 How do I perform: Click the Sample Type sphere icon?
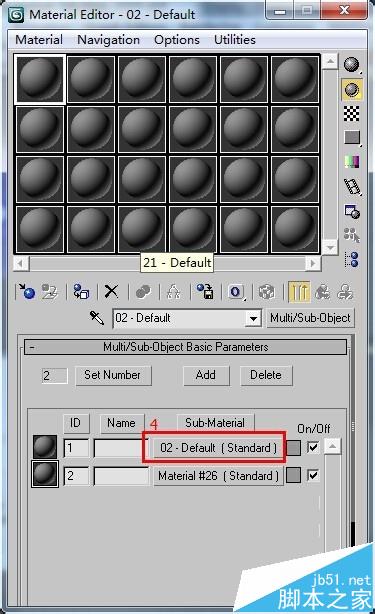pos(352,65)
